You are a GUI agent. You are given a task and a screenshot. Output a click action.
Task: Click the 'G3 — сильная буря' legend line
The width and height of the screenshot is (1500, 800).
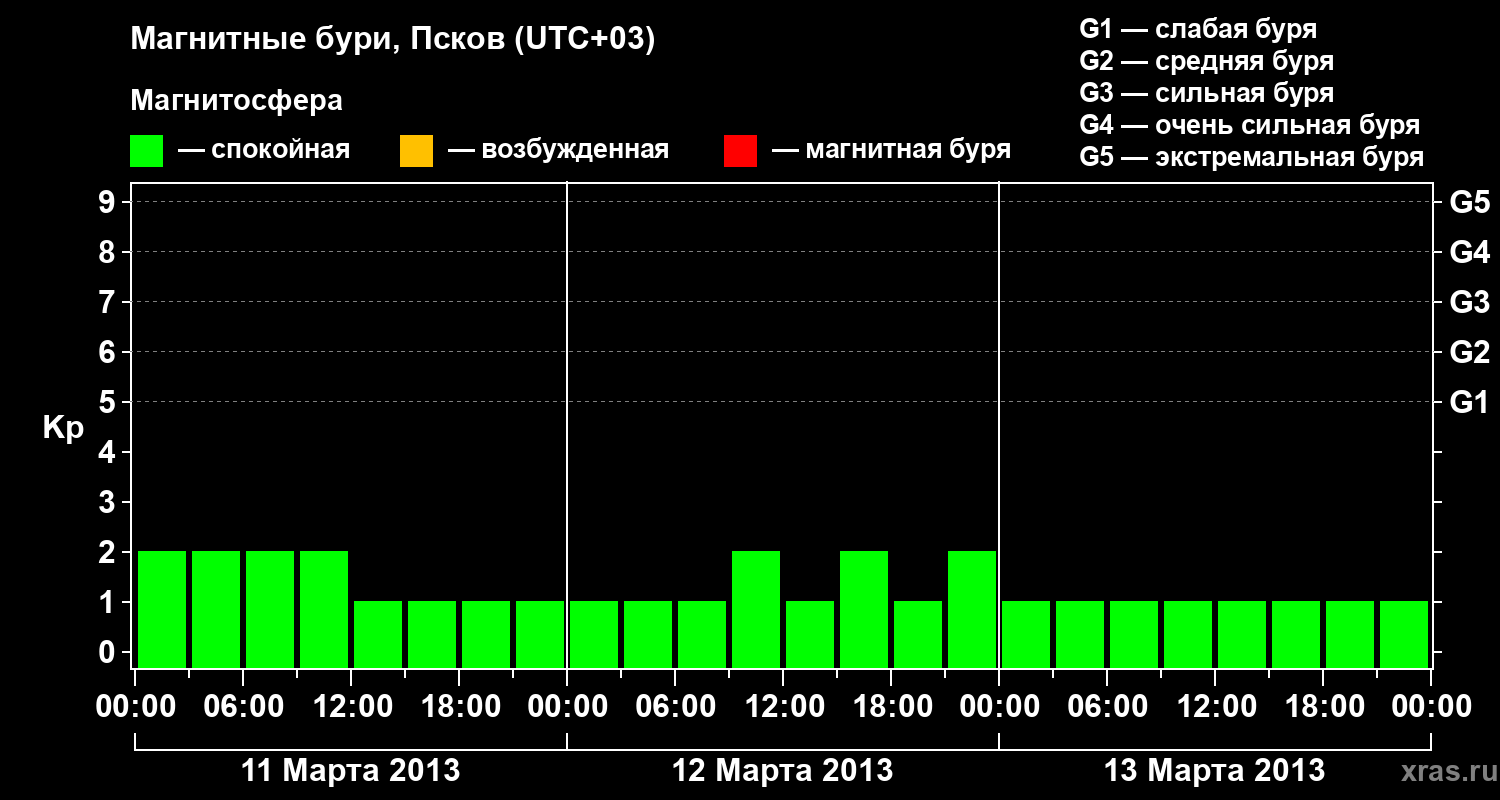1206,93
